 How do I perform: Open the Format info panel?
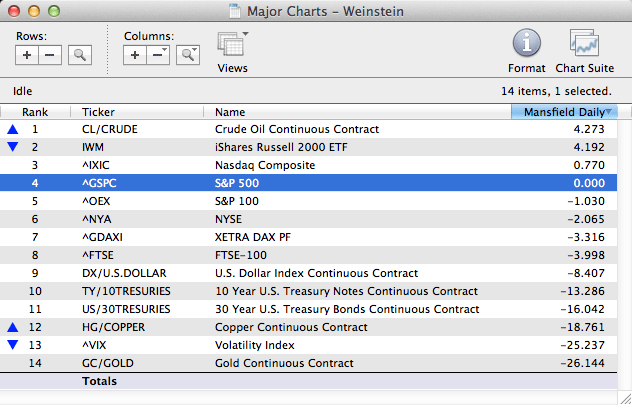tap(526, 45)
